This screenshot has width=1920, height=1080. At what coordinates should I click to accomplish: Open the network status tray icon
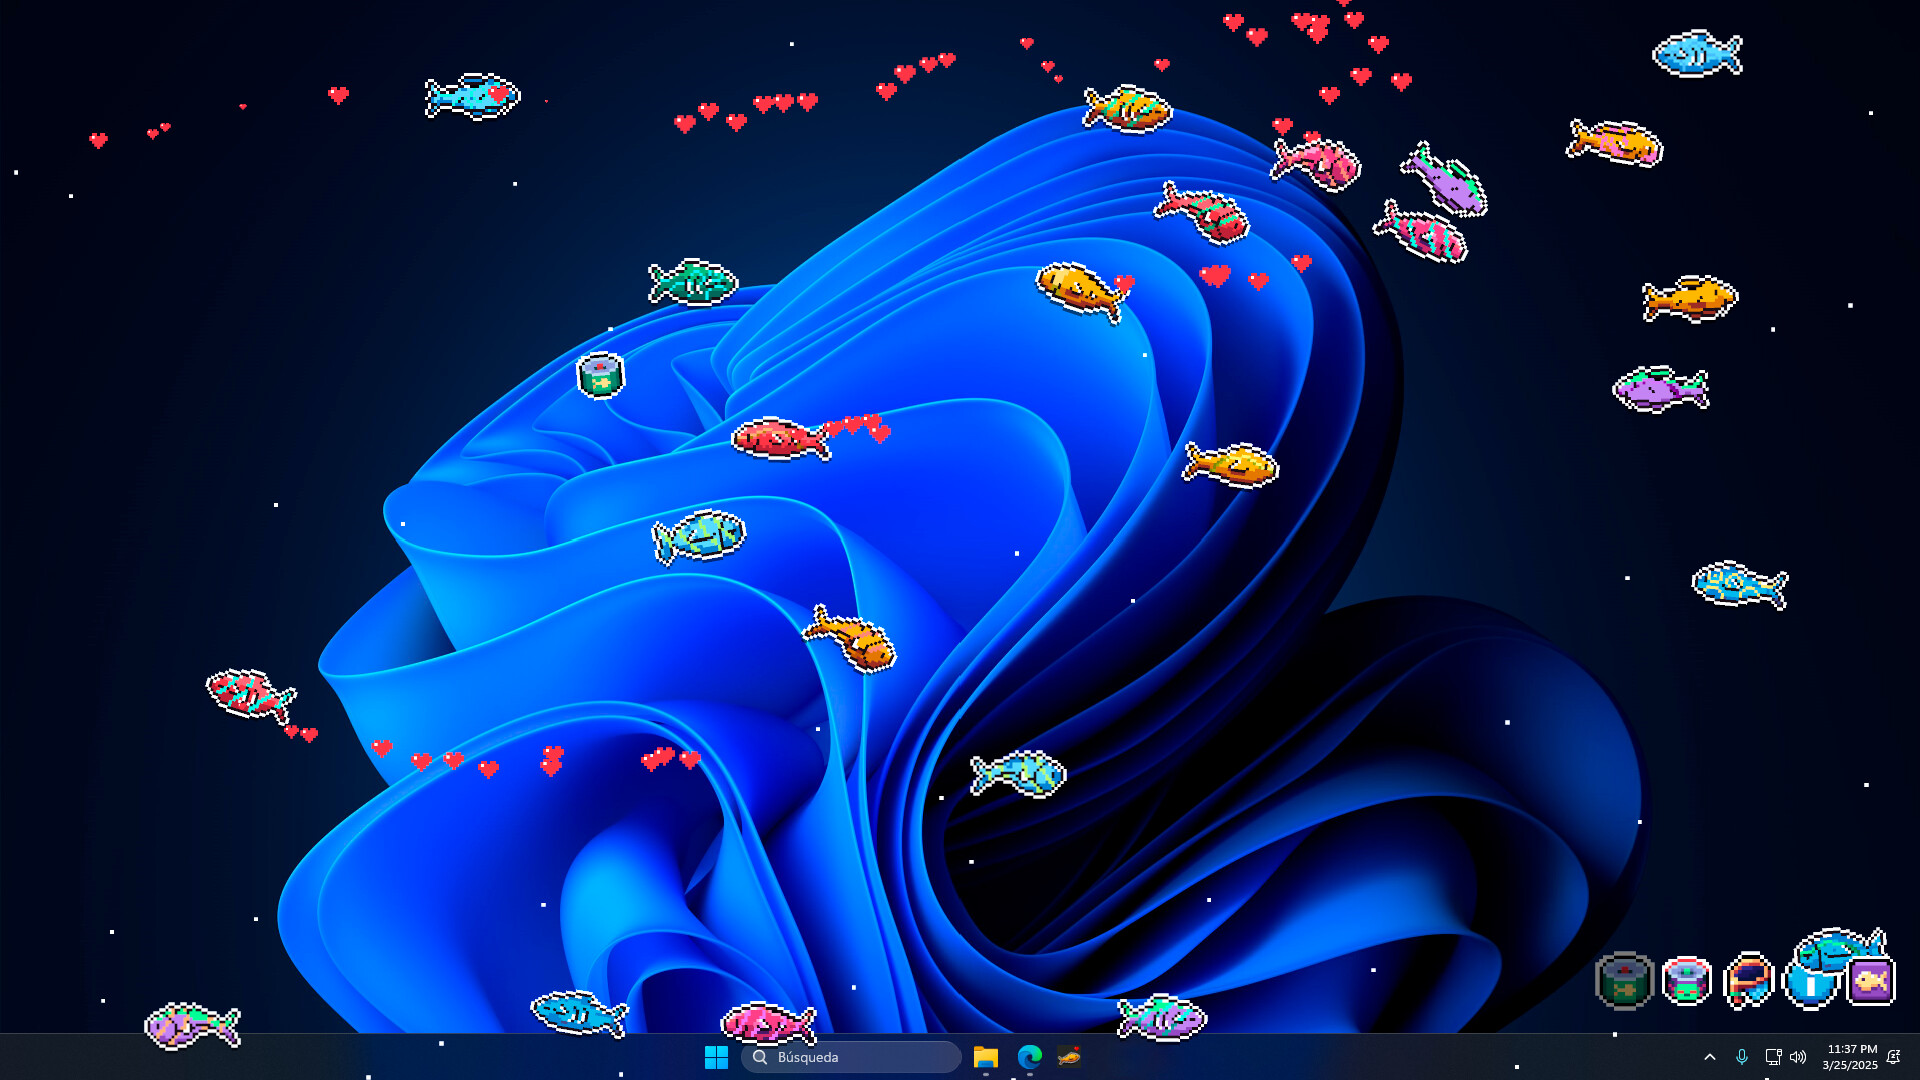point(1773,1057)
